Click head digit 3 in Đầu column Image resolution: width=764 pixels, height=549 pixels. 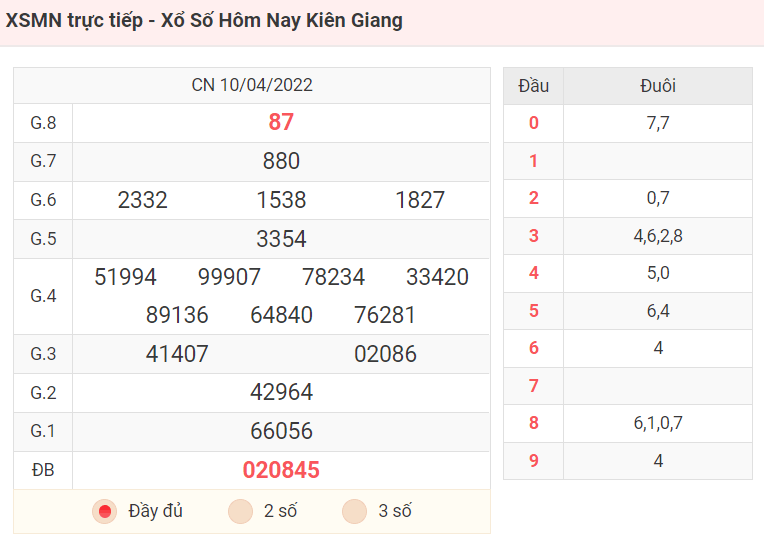click(x=534, y=236)
